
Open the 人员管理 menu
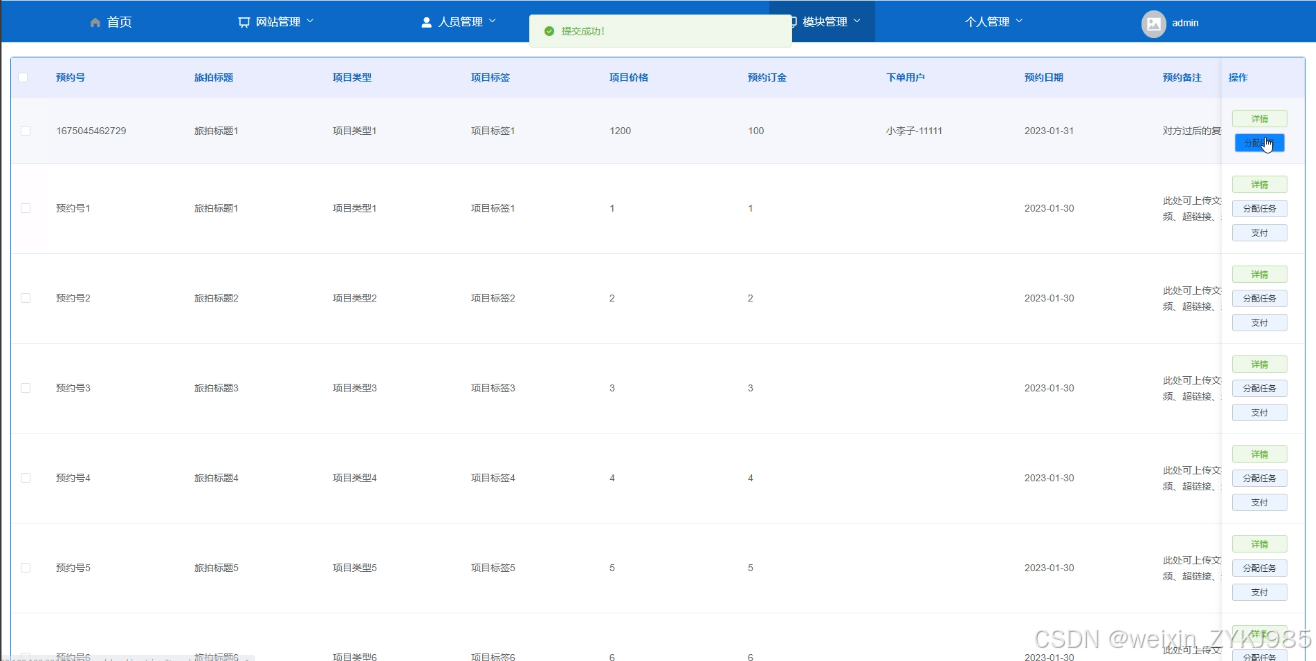458,22
